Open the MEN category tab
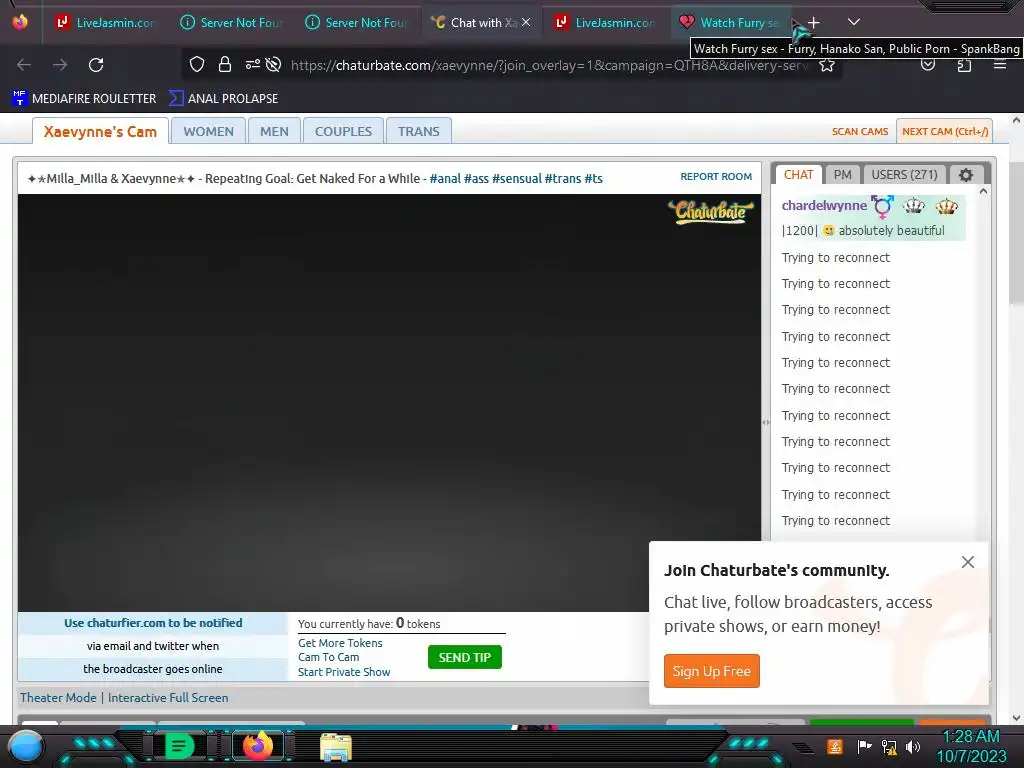The height and width of the screenshot is (768, 1024). click(x=274, y=131)
